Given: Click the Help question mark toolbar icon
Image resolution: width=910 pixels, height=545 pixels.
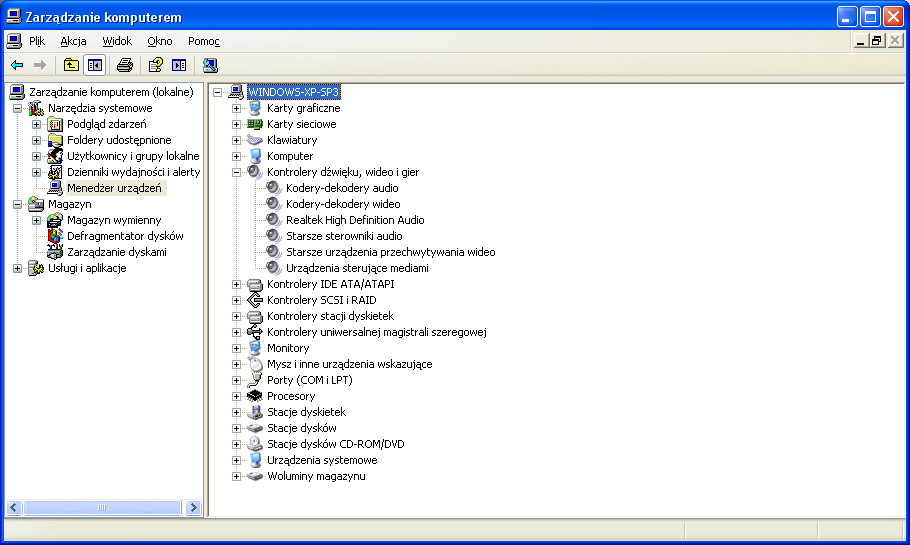Looking at the screenshot, I should (x=155, y=65).
